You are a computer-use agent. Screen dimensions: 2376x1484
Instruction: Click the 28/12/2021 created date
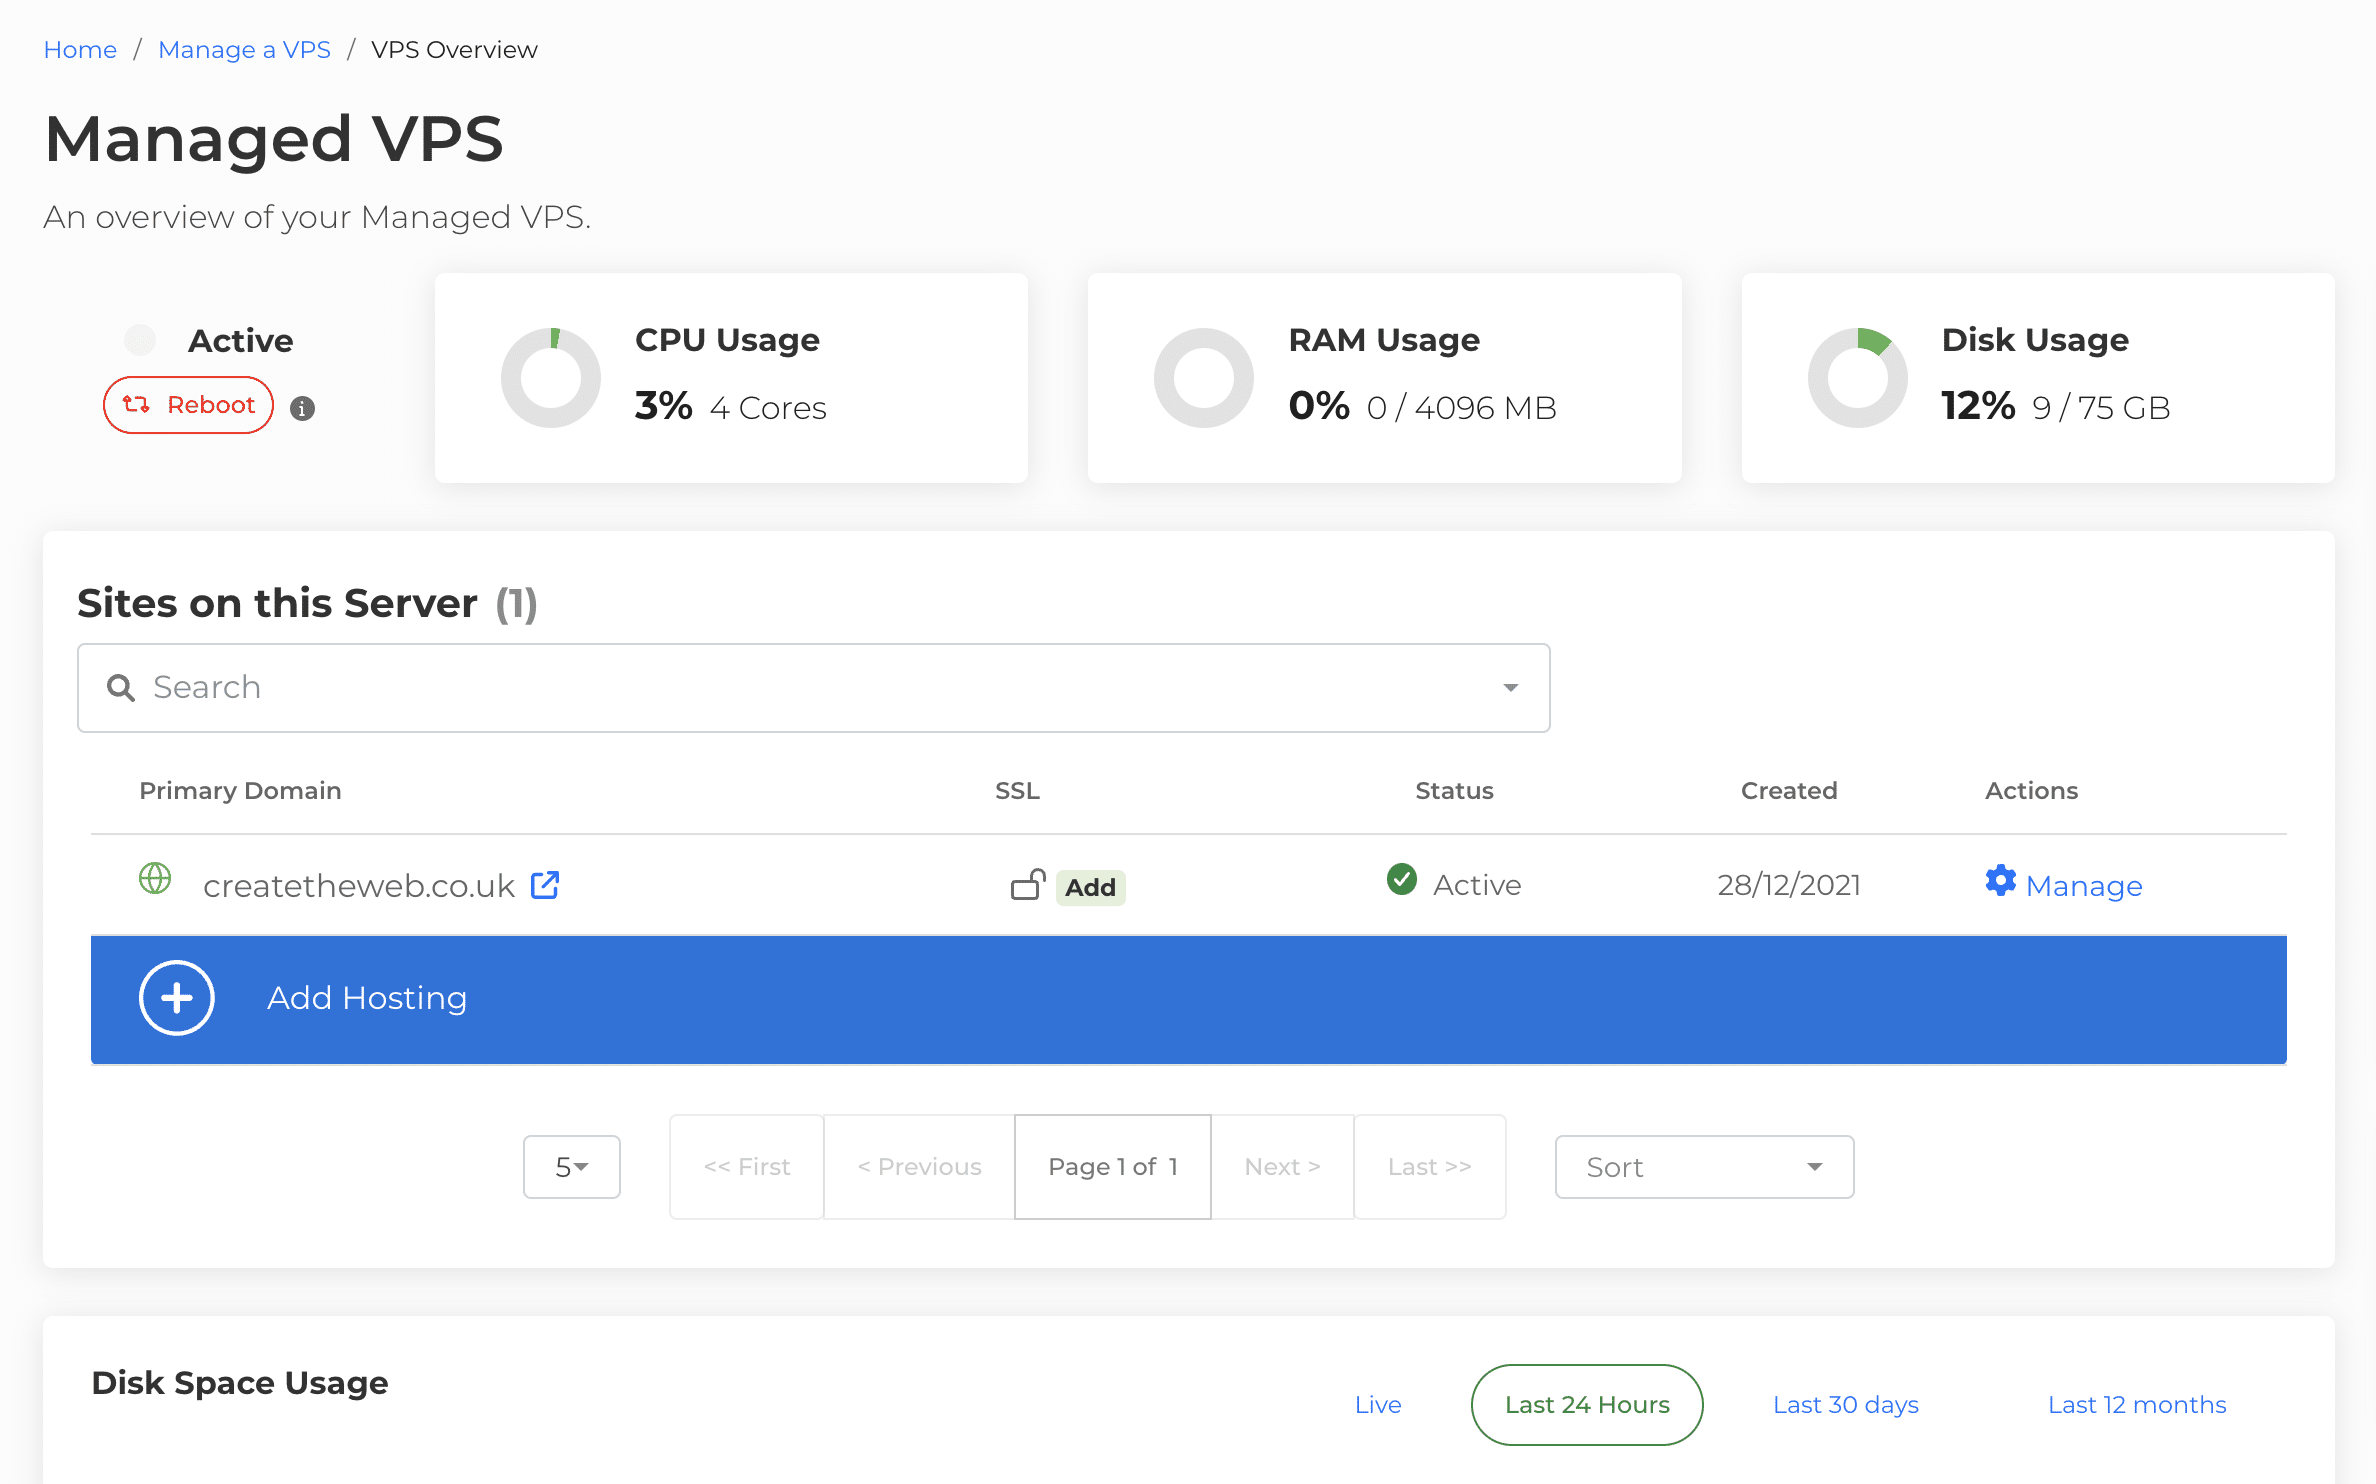(1789, 885)
